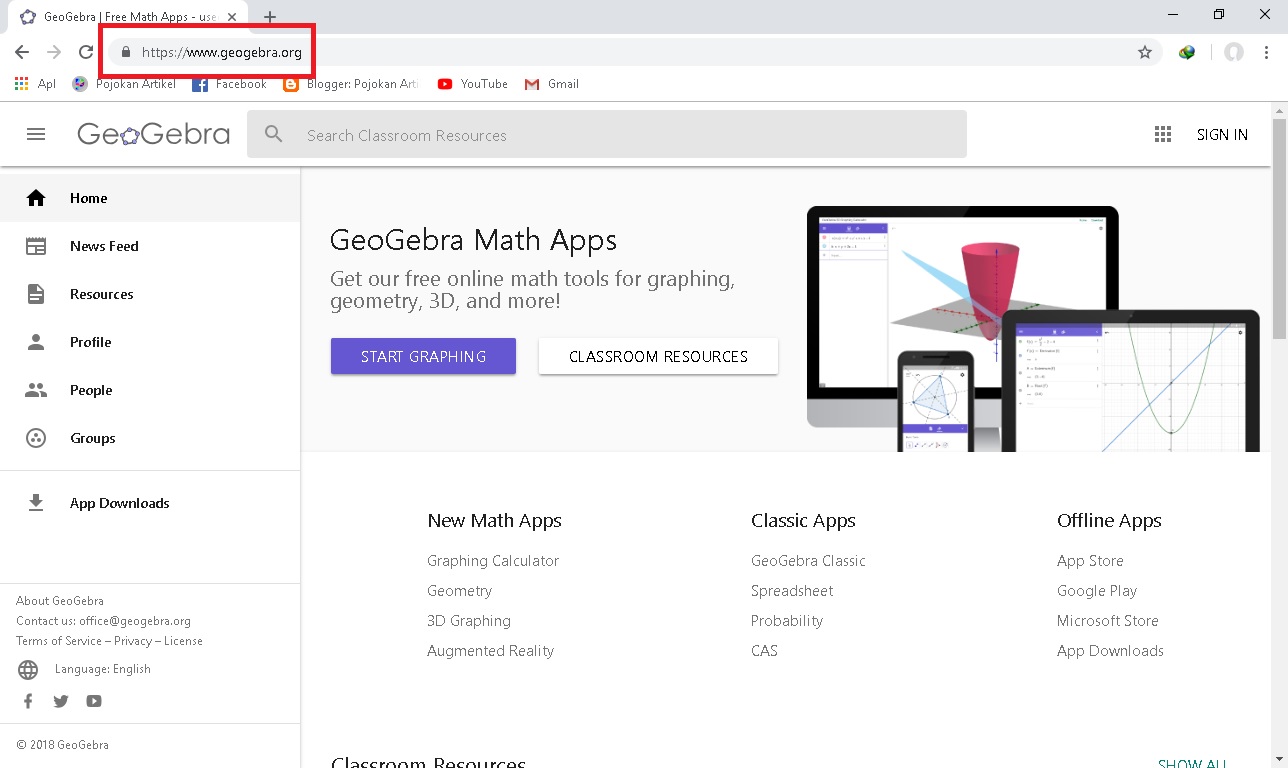Click the About GeoGebra footer link
Image resolution: width=1288 pixels, height=768 pixels.
click(x=60, y=601)
